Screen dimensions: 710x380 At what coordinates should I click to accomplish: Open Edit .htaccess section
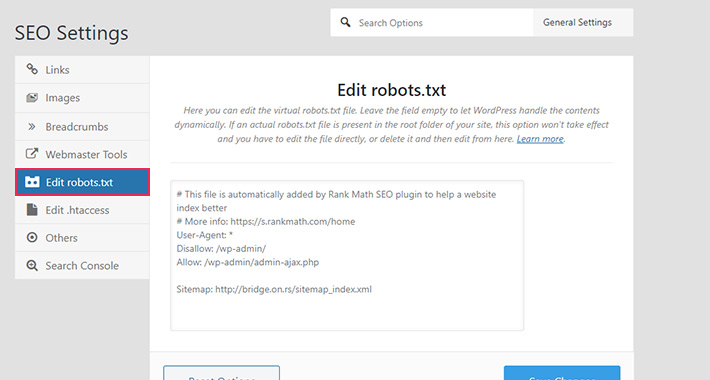click(x=82, y=210)
